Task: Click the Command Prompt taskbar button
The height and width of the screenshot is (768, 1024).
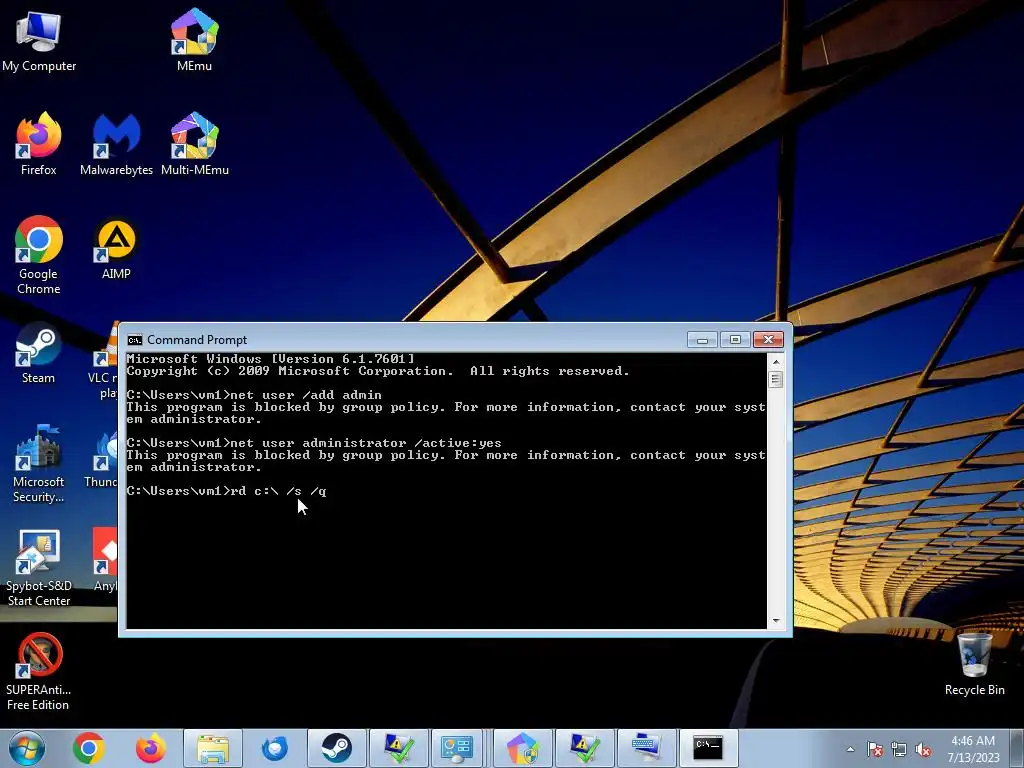Action: (708, 748)
